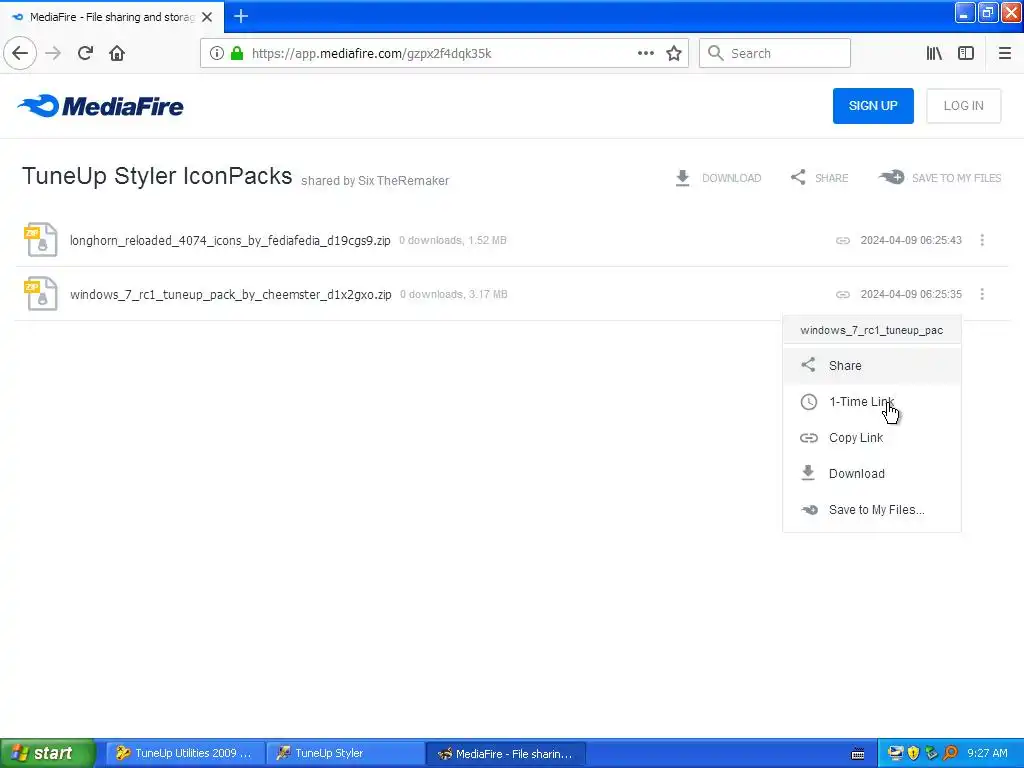Screen dimensions: 1024x768
Task: Click the keyboard icon in the taskbar
Action: tap(857, 754)
